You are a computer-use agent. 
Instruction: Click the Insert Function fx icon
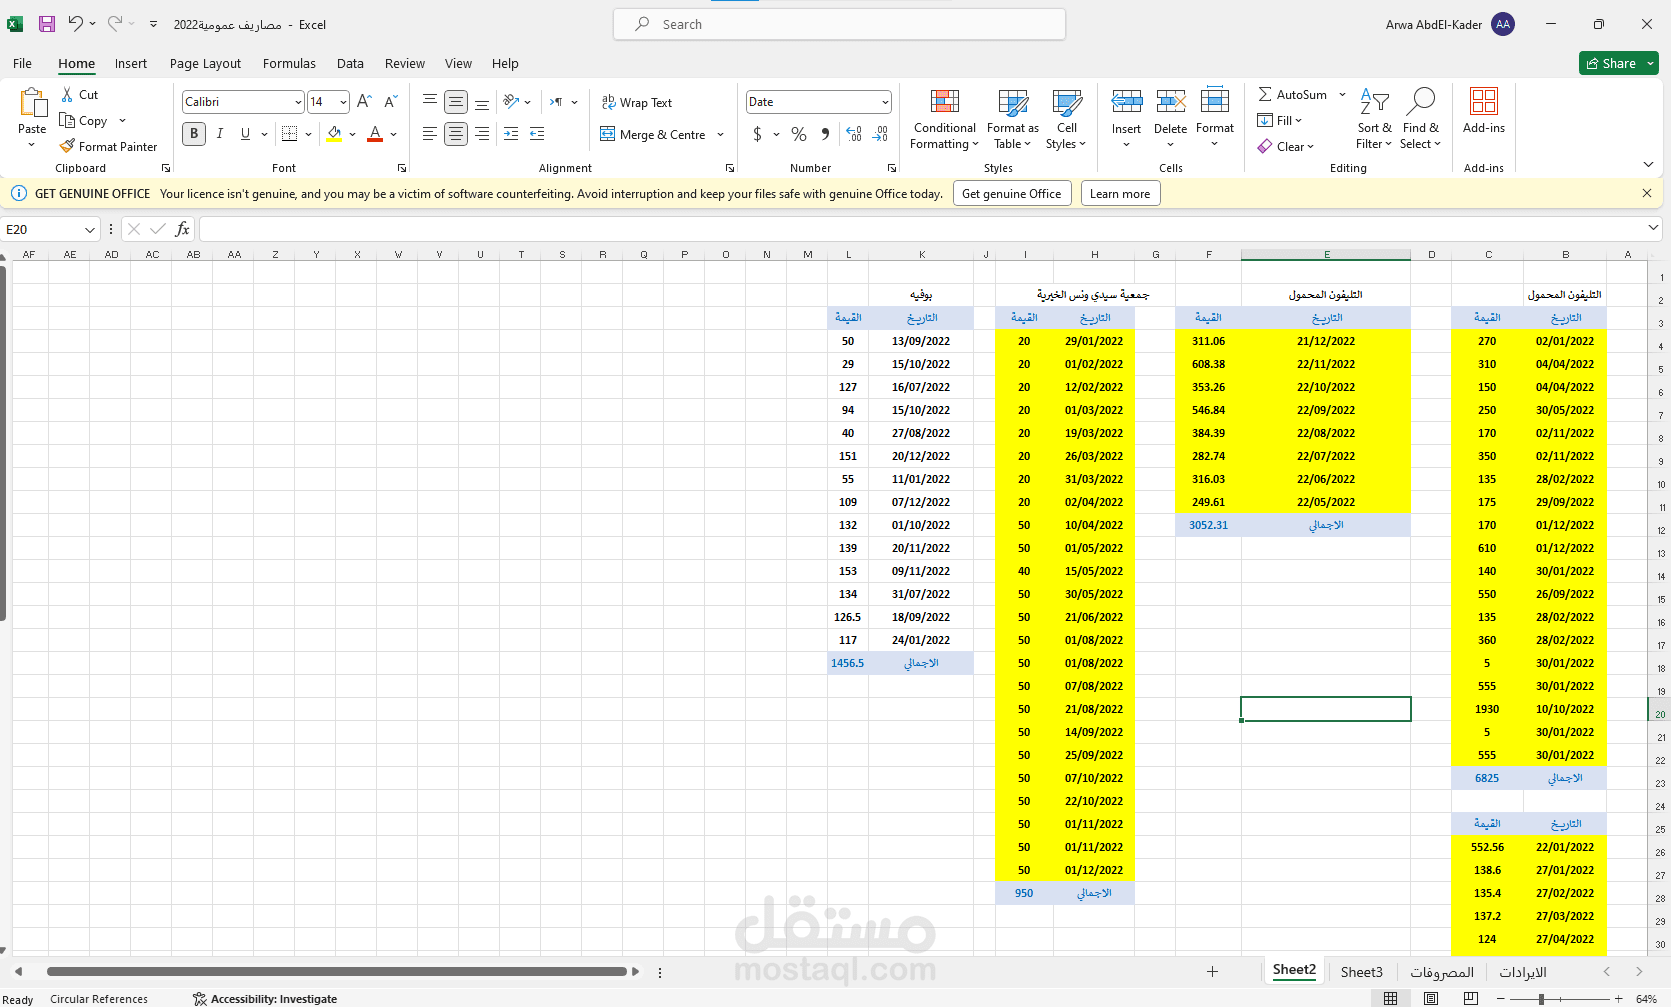(182, 229)
